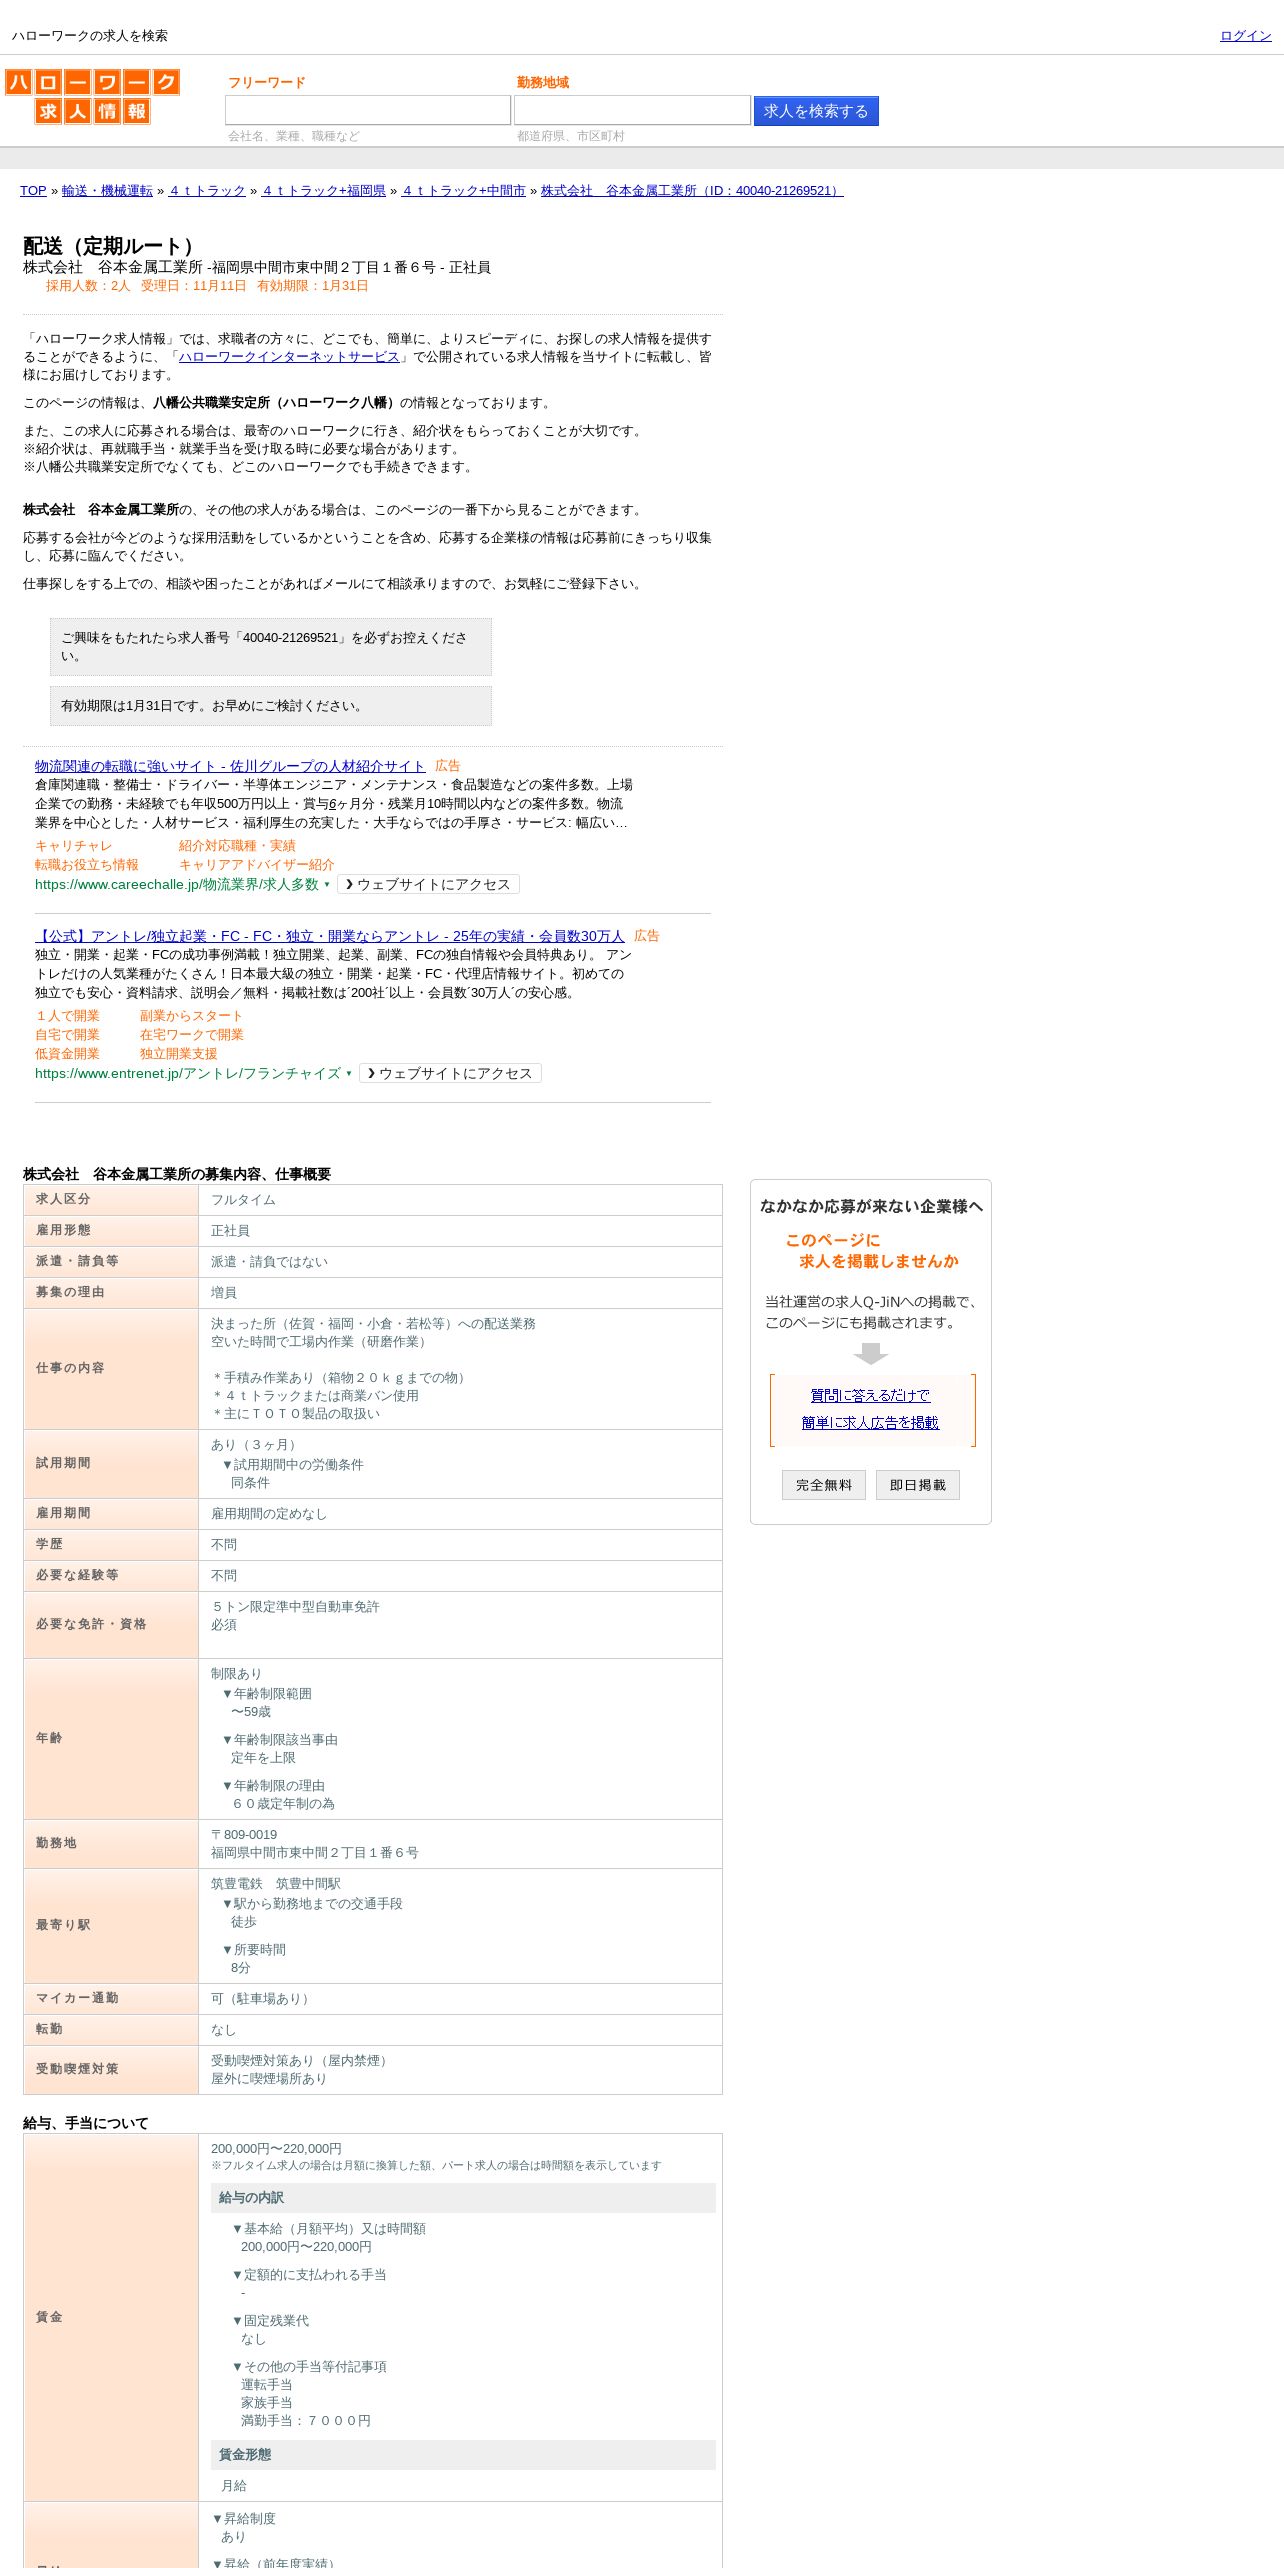Click the ハローワーク求人情報 logo
Screen dimensions: 1284x2568
(x=92, y=96)
